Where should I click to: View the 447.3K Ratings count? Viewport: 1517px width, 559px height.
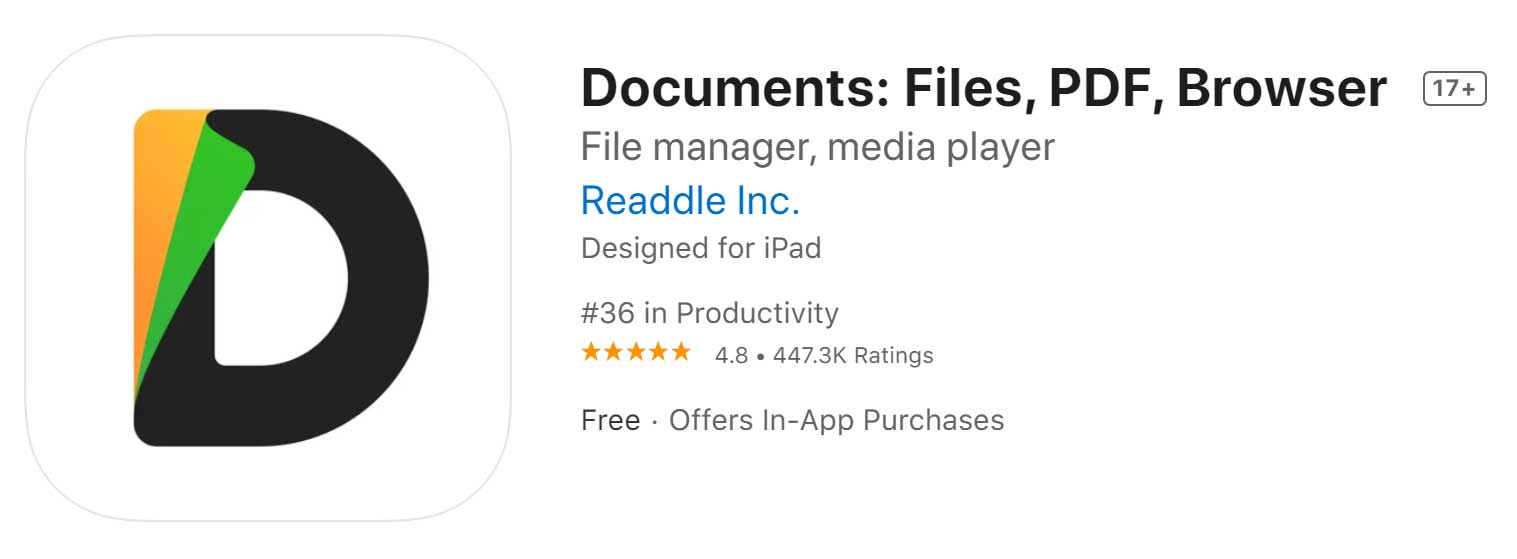(x=852, y=355)
